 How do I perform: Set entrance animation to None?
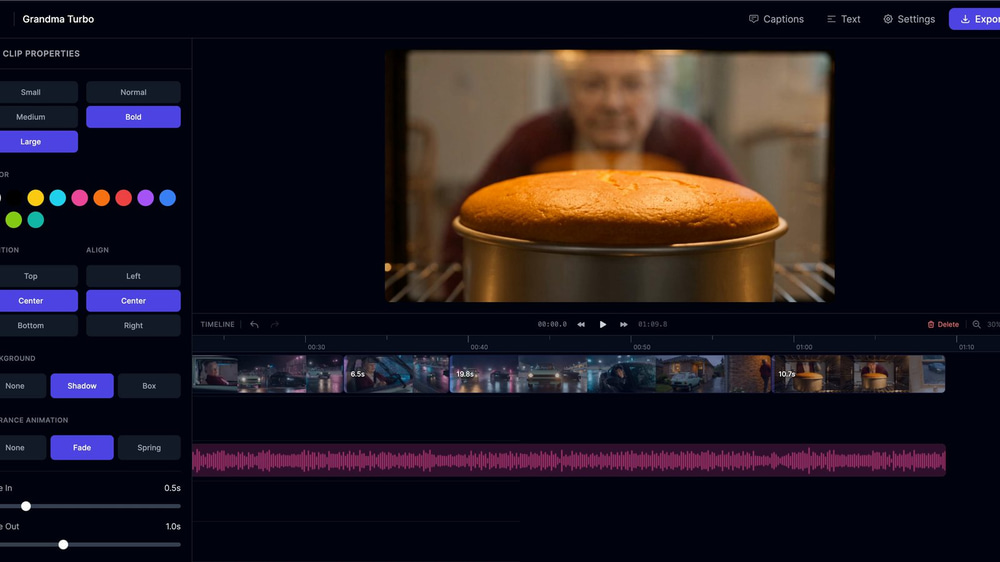[22, 448]
